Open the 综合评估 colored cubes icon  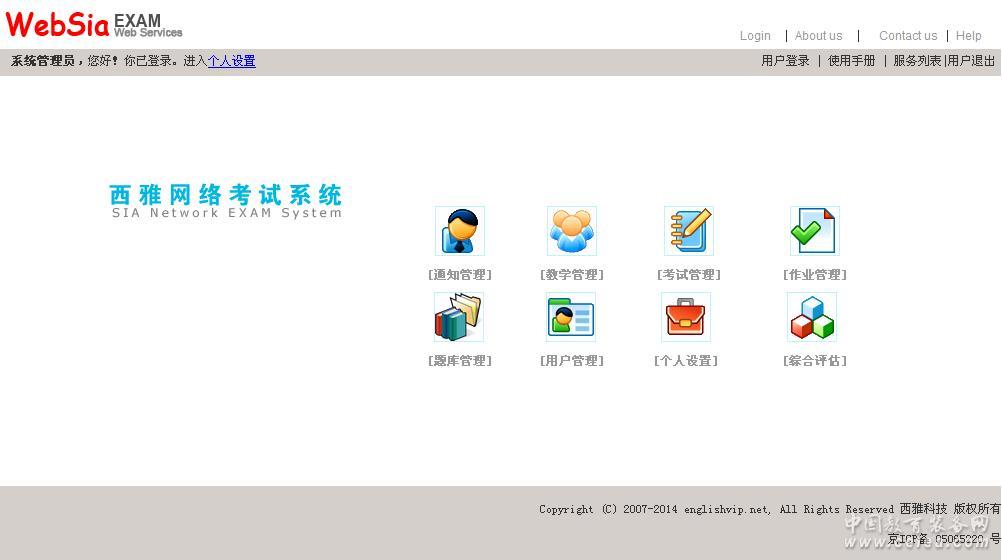pyautogui.click(x=812, y=317)
